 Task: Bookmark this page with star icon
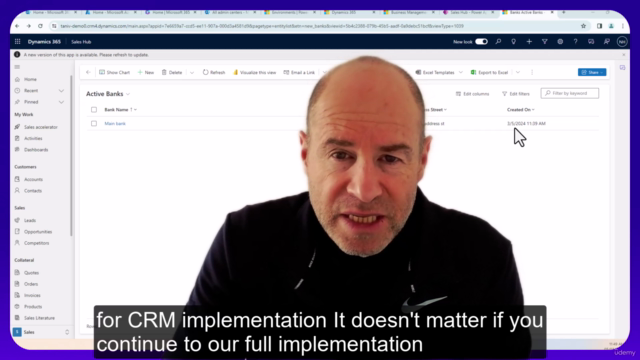pyautogui.click(x=583, y=26)
